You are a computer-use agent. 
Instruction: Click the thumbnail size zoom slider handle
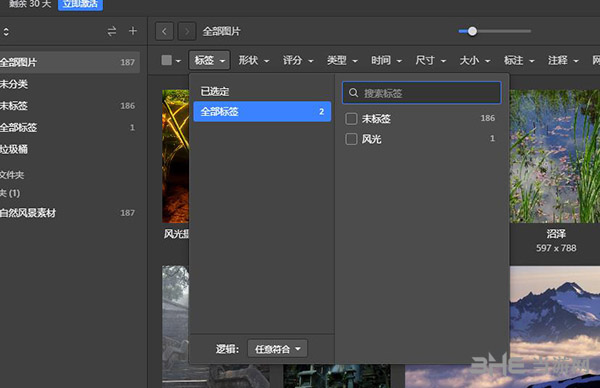472,31
